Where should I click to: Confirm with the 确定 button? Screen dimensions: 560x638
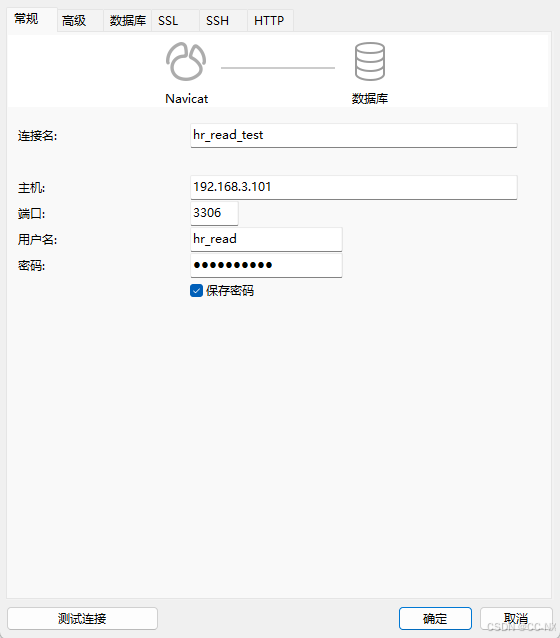(x=435, y=618)
